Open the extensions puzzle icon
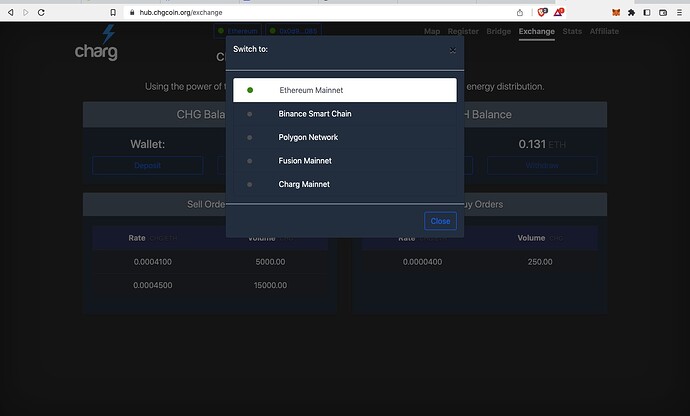Viewport: 690px width, 416px height. tap(631, 12)
